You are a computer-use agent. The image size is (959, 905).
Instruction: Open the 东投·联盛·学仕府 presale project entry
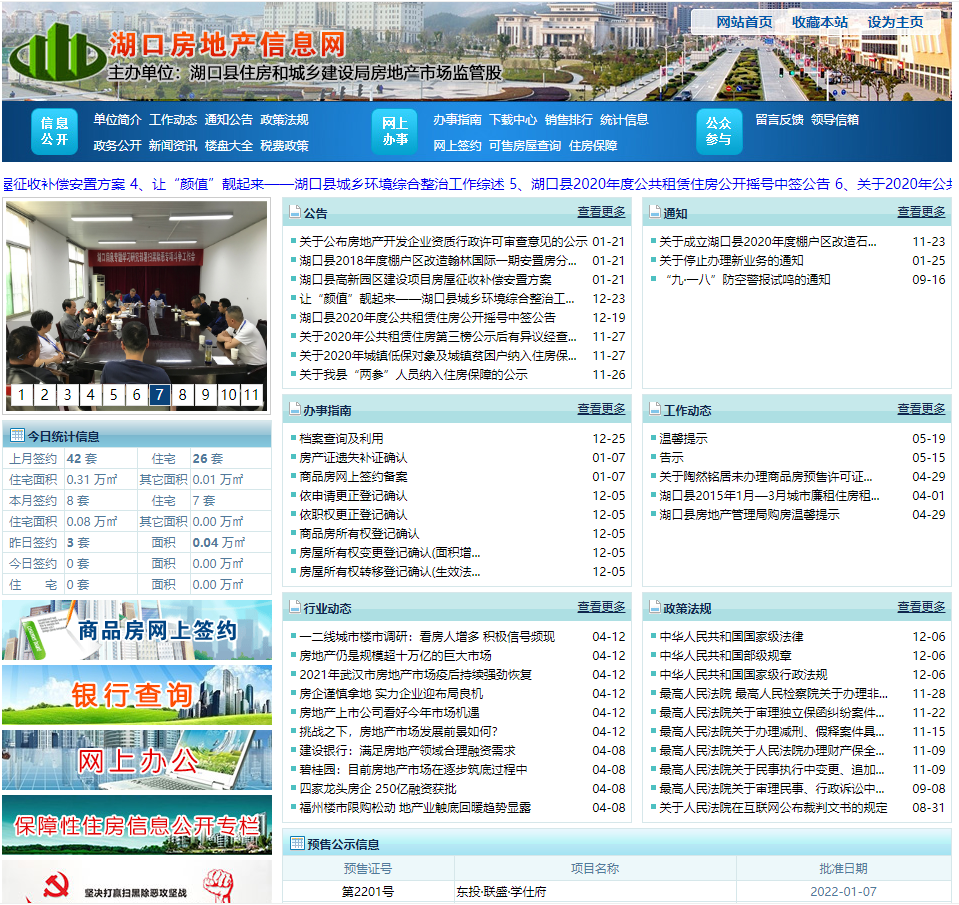point(501,891)
